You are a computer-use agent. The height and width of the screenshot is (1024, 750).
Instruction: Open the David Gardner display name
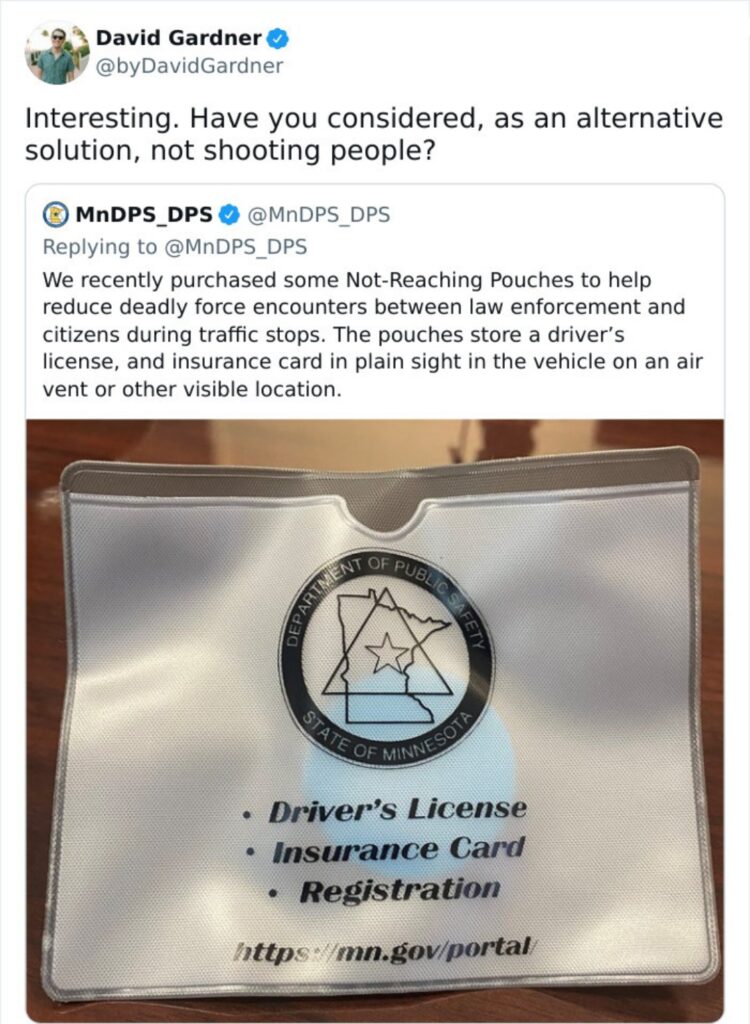(179, 38)
